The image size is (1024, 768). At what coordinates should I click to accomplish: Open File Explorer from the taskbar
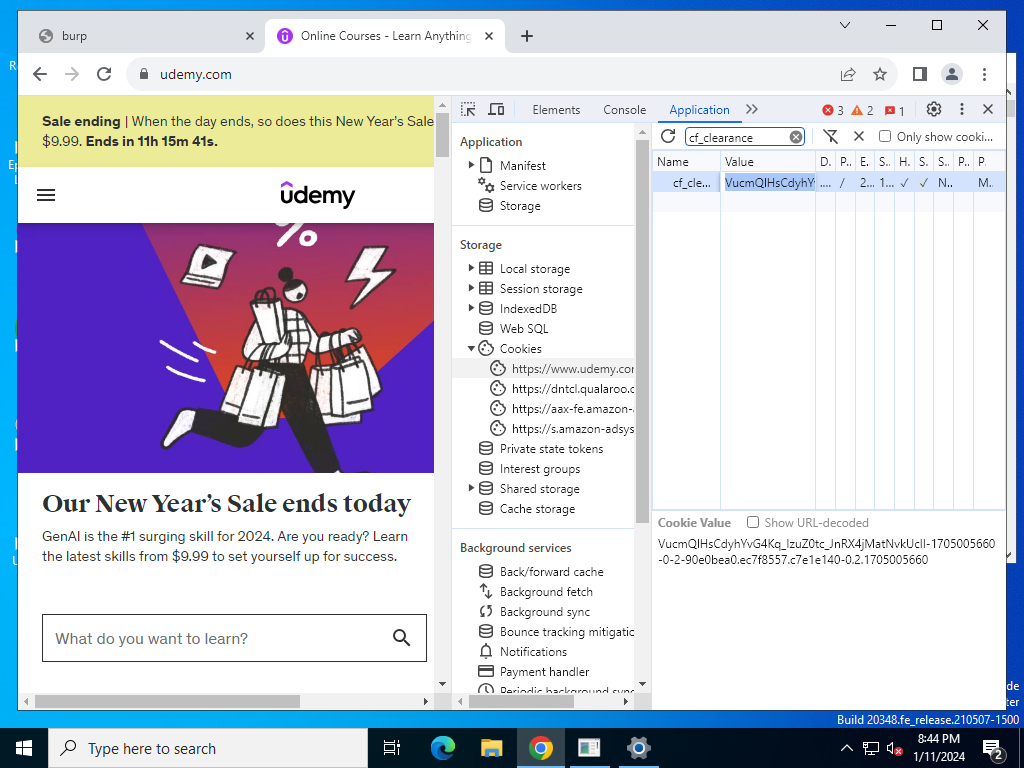pyautogui.click(x=491, y=748)
